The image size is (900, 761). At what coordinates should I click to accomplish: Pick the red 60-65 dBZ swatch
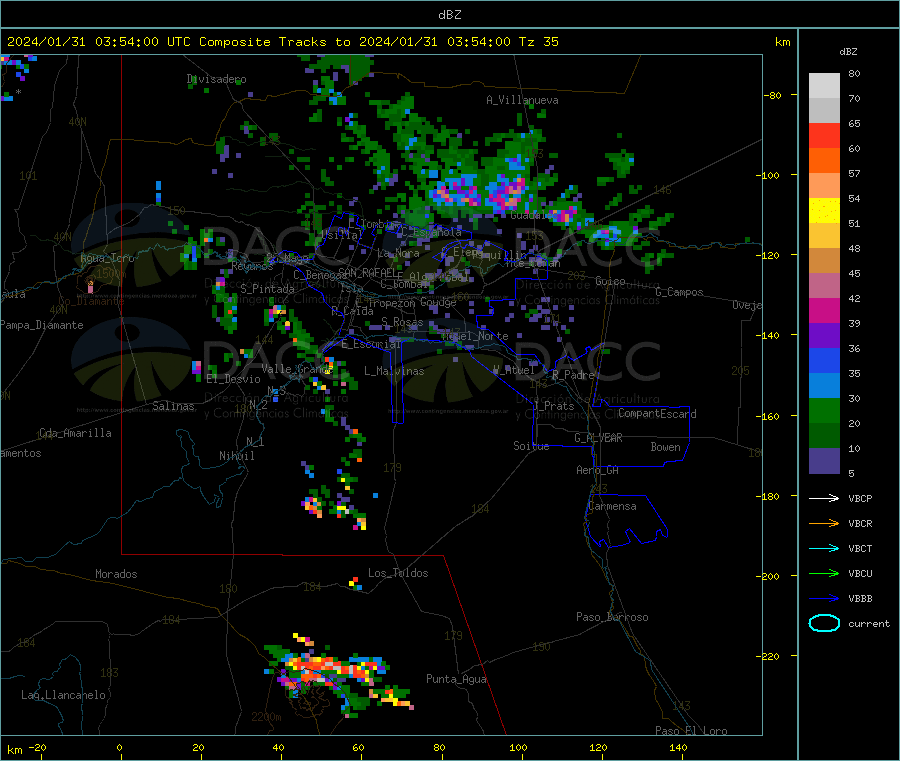824,135
